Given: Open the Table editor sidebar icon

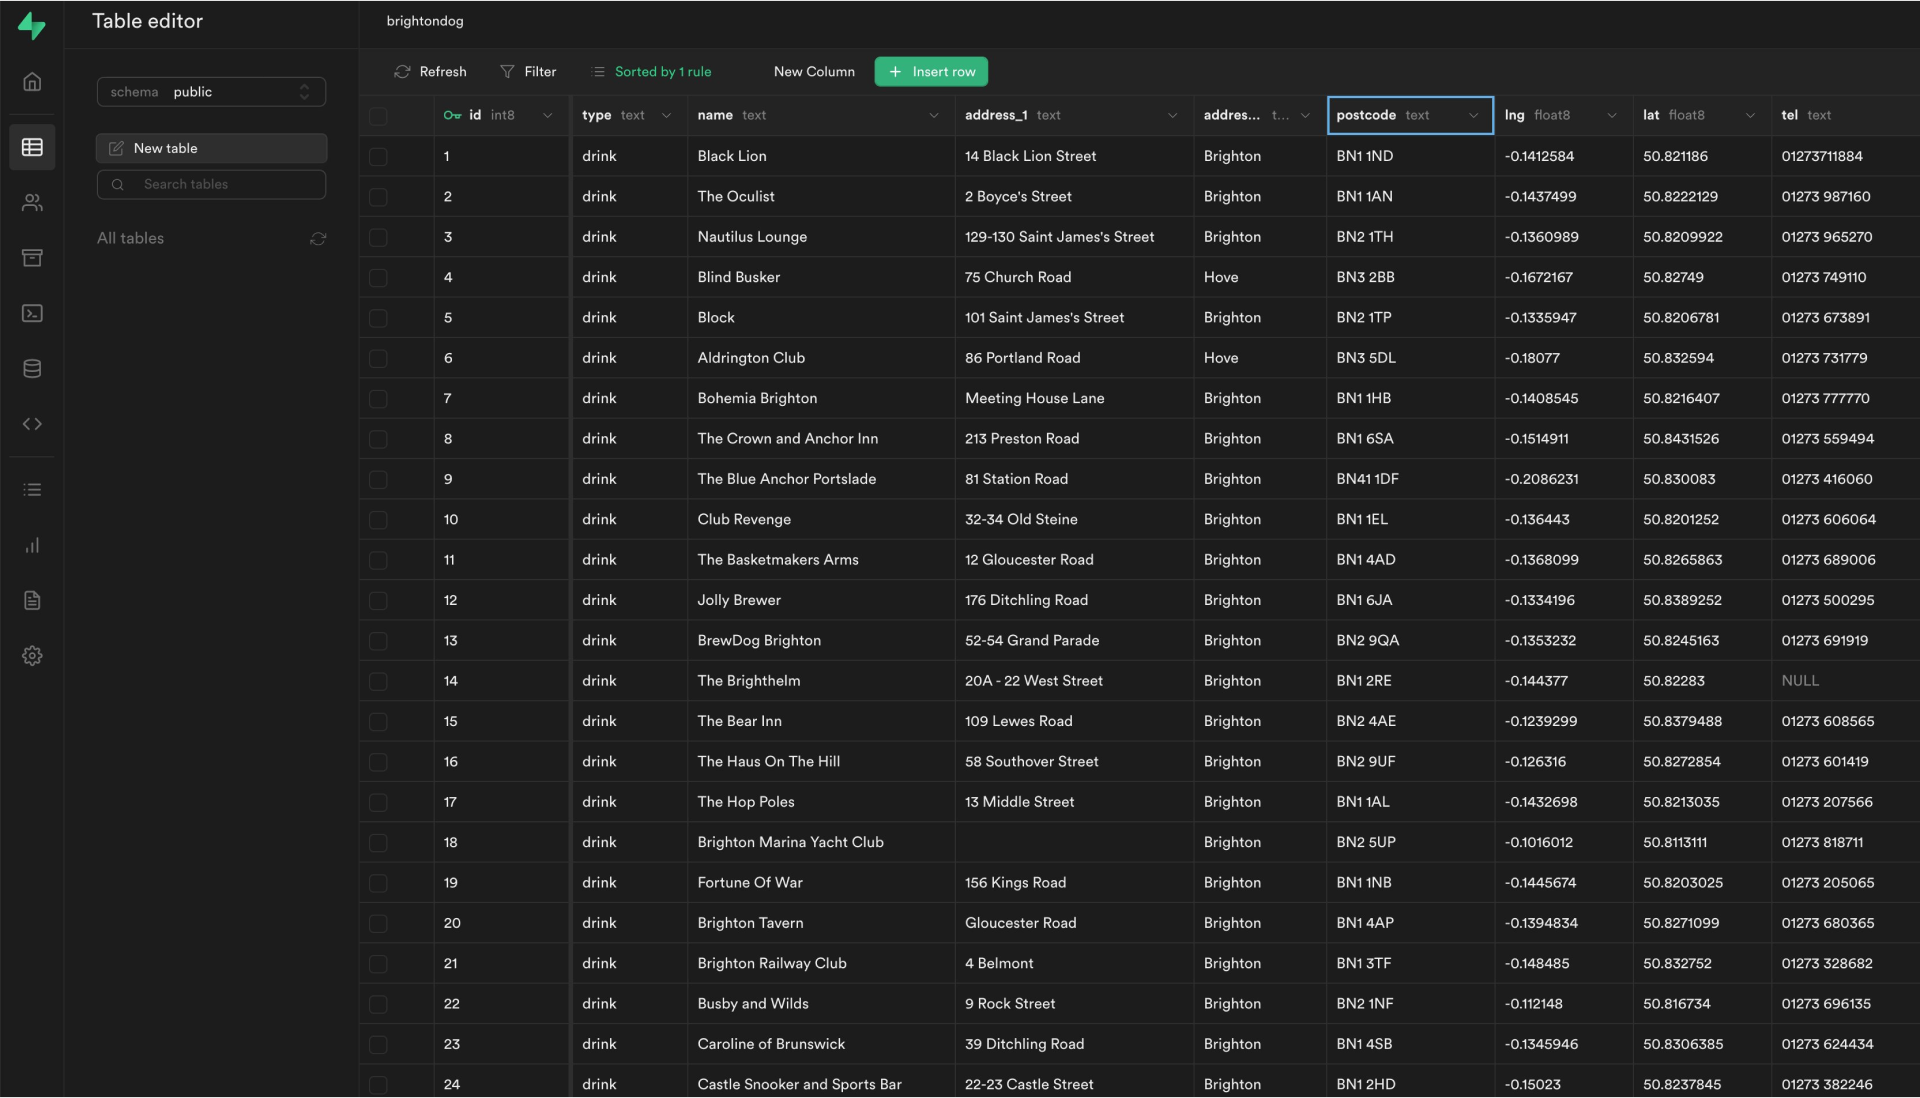Looking at the screenshot, I should [x=32, y=147].
